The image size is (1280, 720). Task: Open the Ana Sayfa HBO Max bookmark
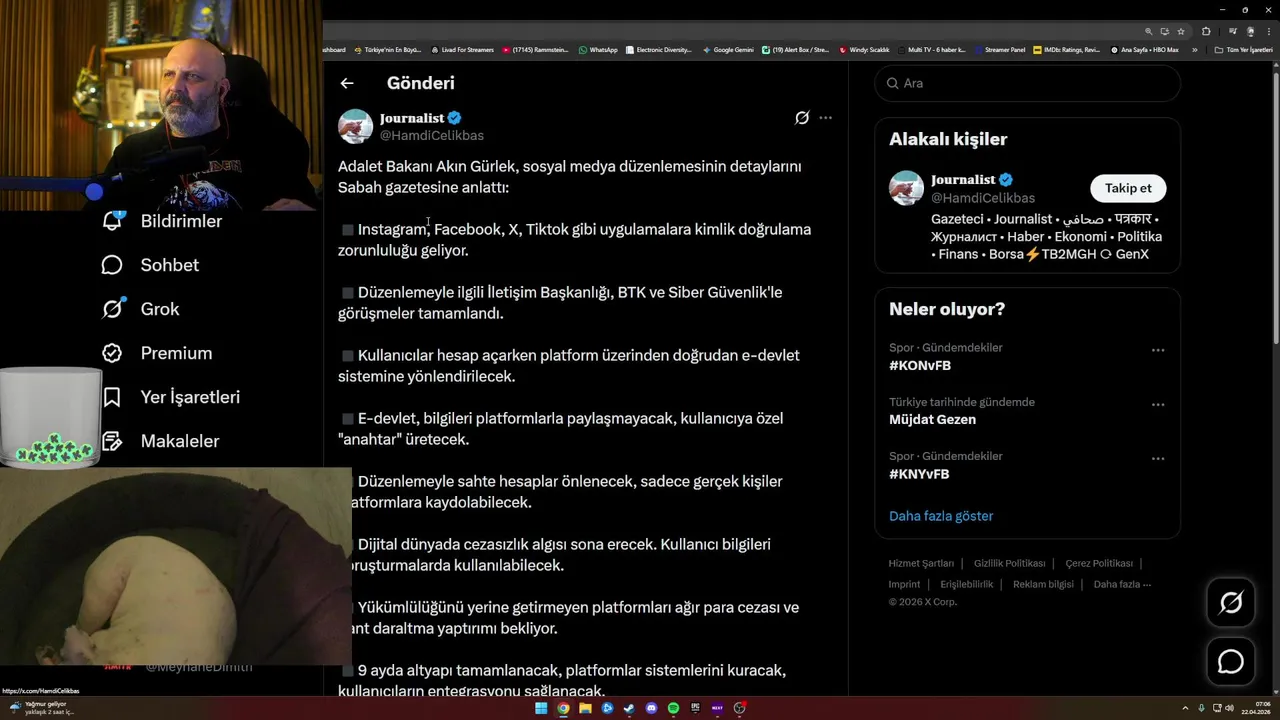coord(1145,50)
